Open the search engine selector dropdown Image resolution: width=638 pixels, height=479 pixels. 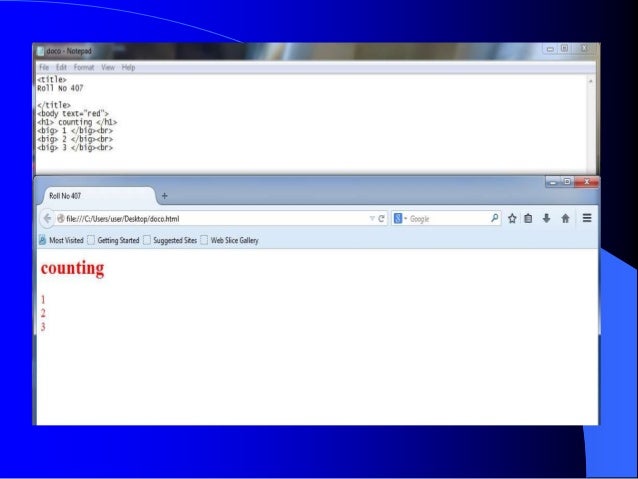tap(400, 219)
